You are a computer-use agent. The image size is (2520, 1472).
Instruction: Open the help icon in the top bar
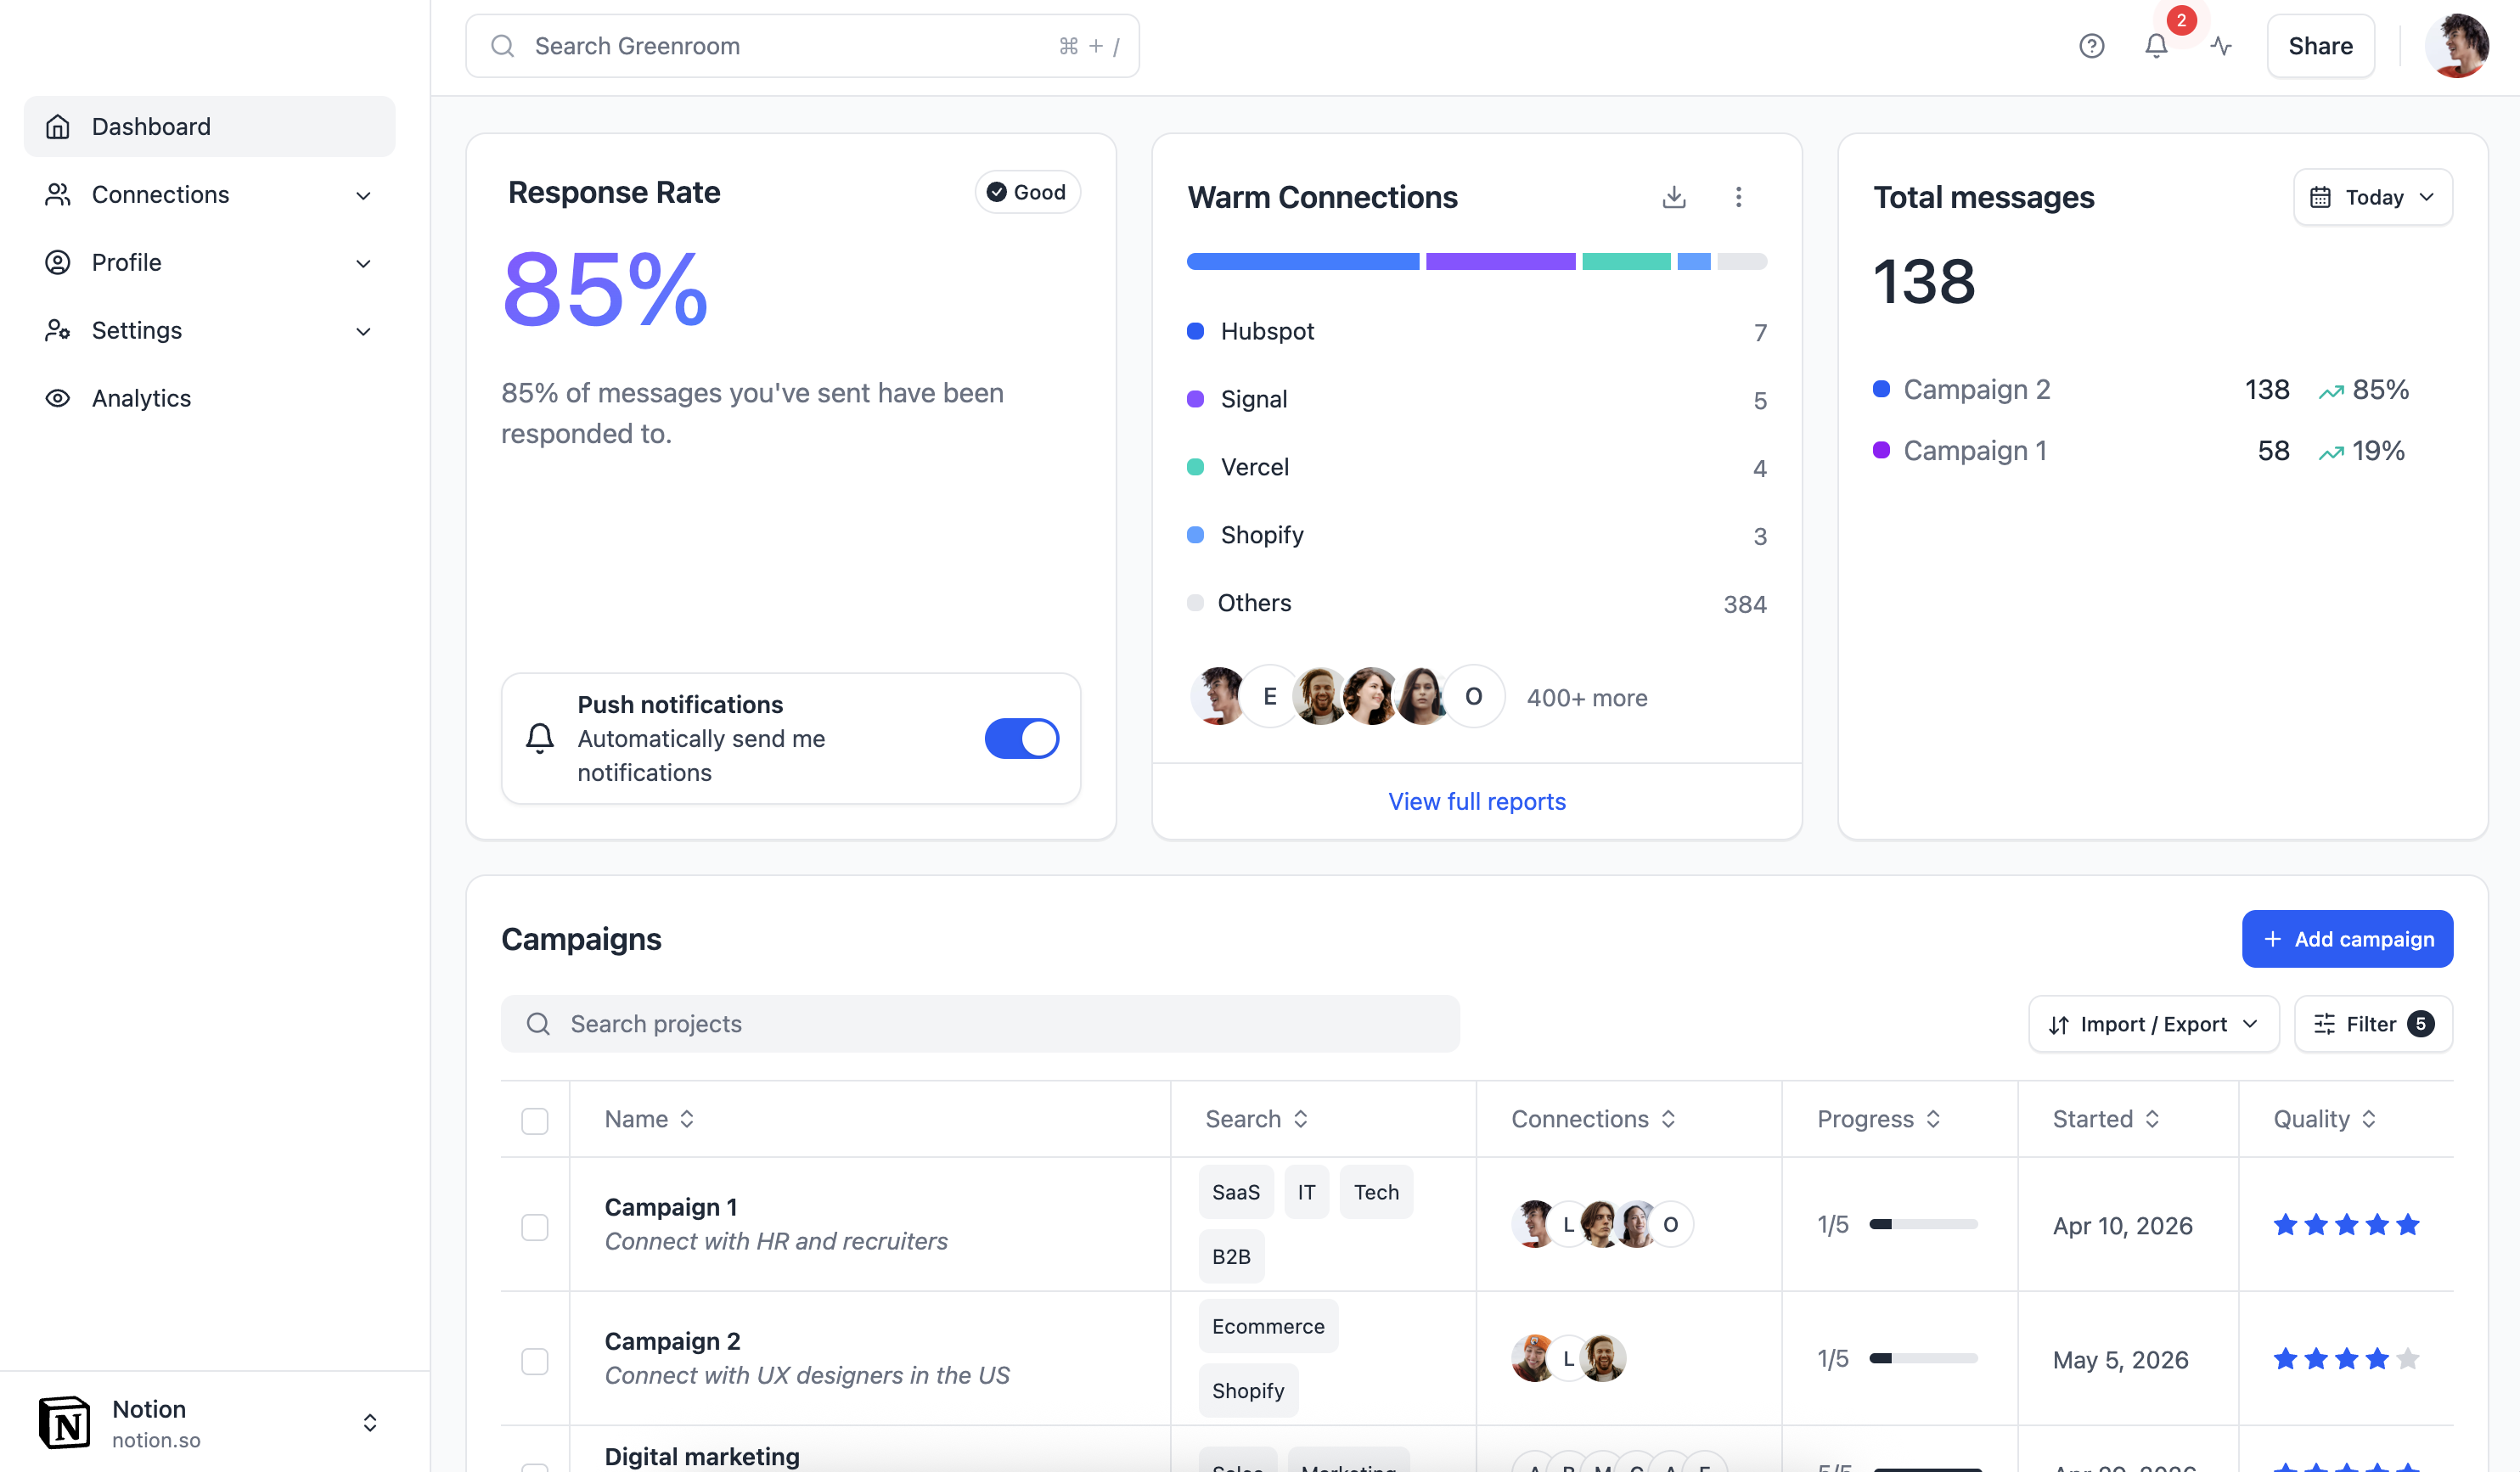coord(2092,46)
